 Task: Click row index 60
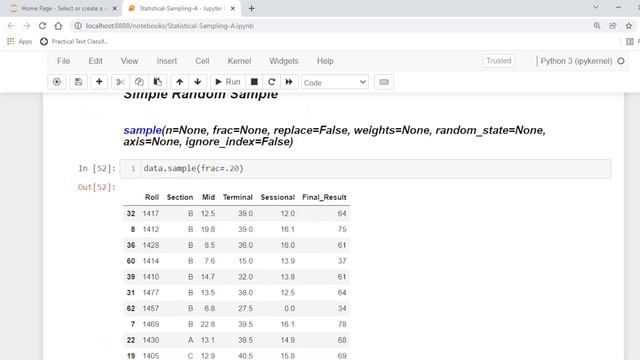tap(131, 261)
